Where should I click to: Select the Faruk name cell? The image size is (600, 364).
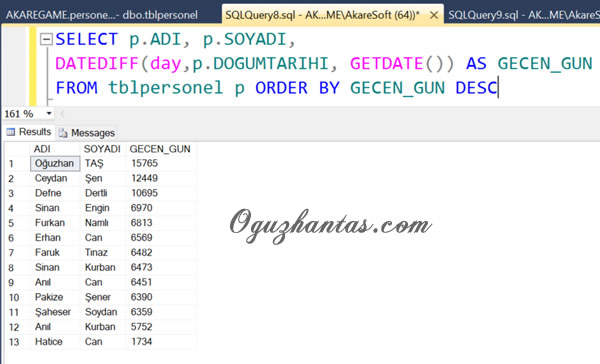tap(55, 253)
